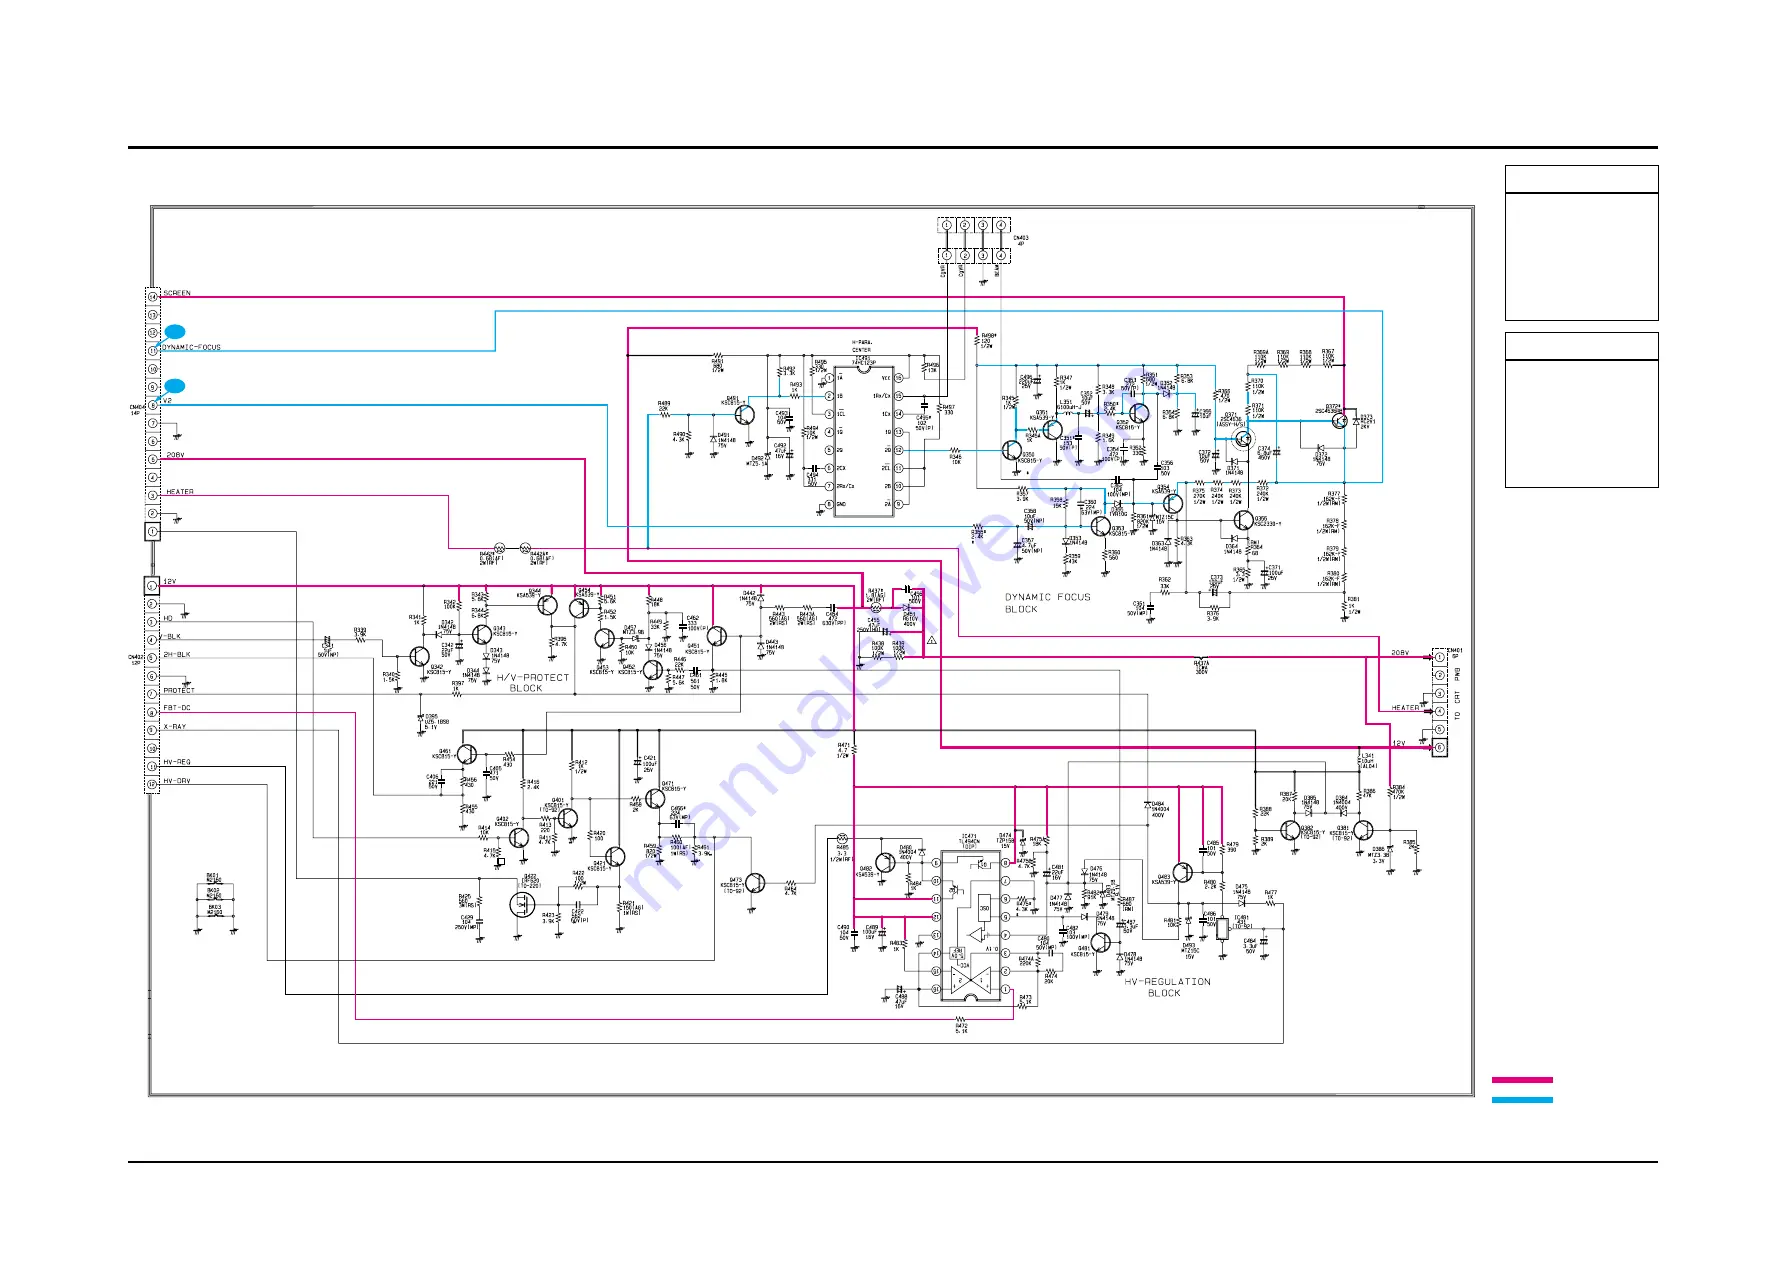
Task: Select the Q422 MOSFET symbol
Action: (521, 905)
